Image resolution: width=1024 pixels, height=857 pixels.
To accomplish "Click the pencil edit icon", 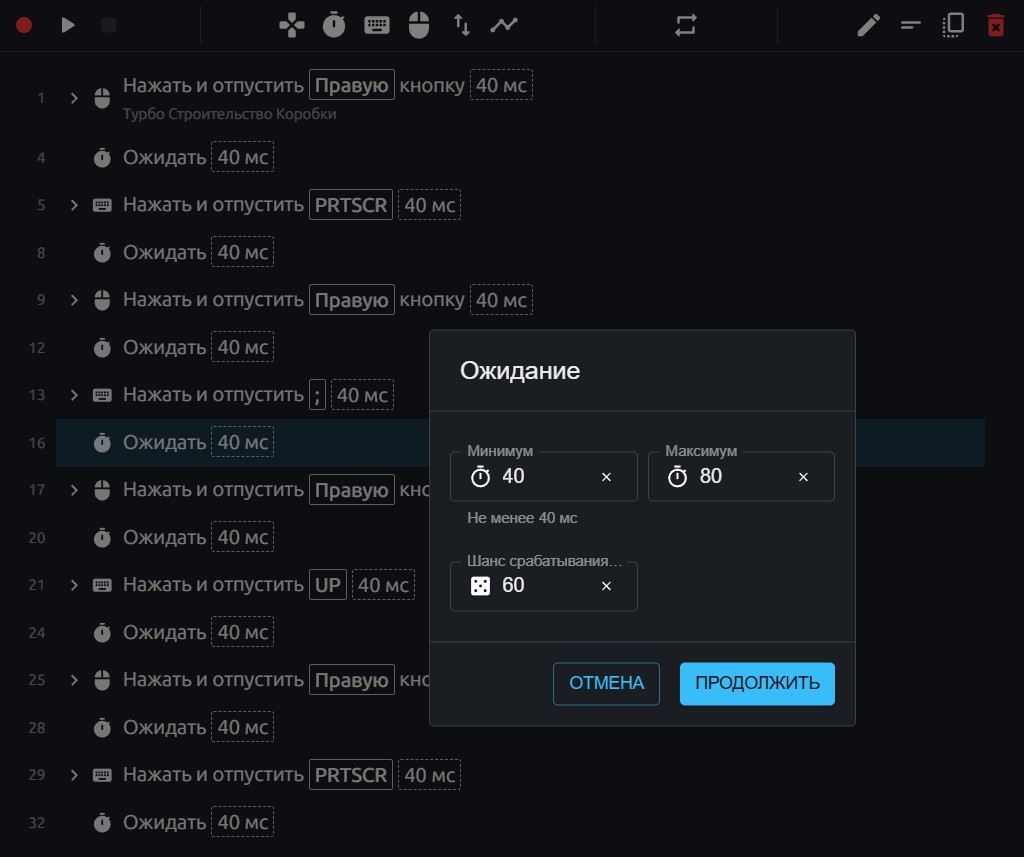I will coord(869,25).
